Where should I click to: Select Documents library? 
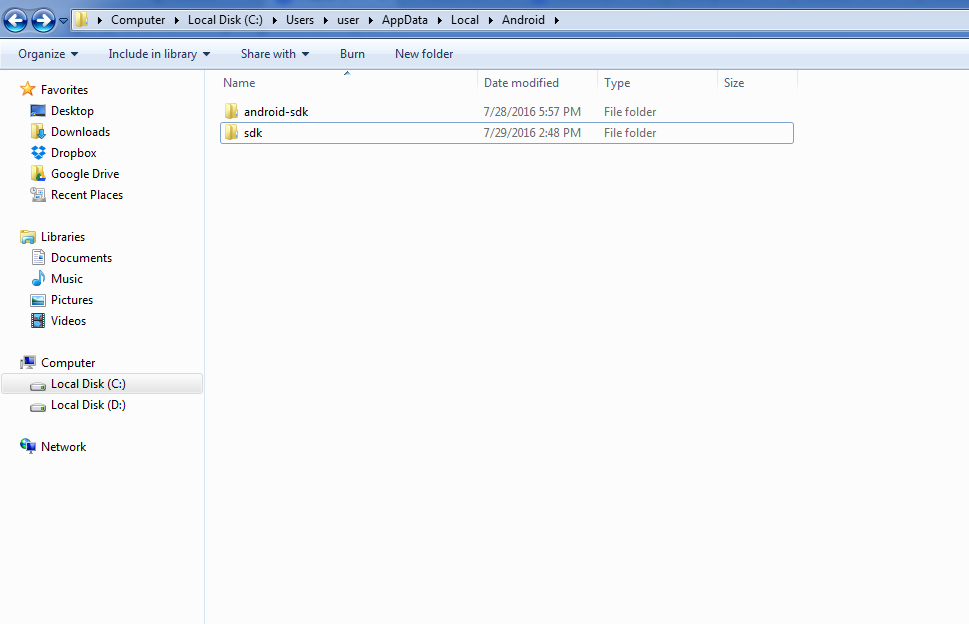[82, 258]
